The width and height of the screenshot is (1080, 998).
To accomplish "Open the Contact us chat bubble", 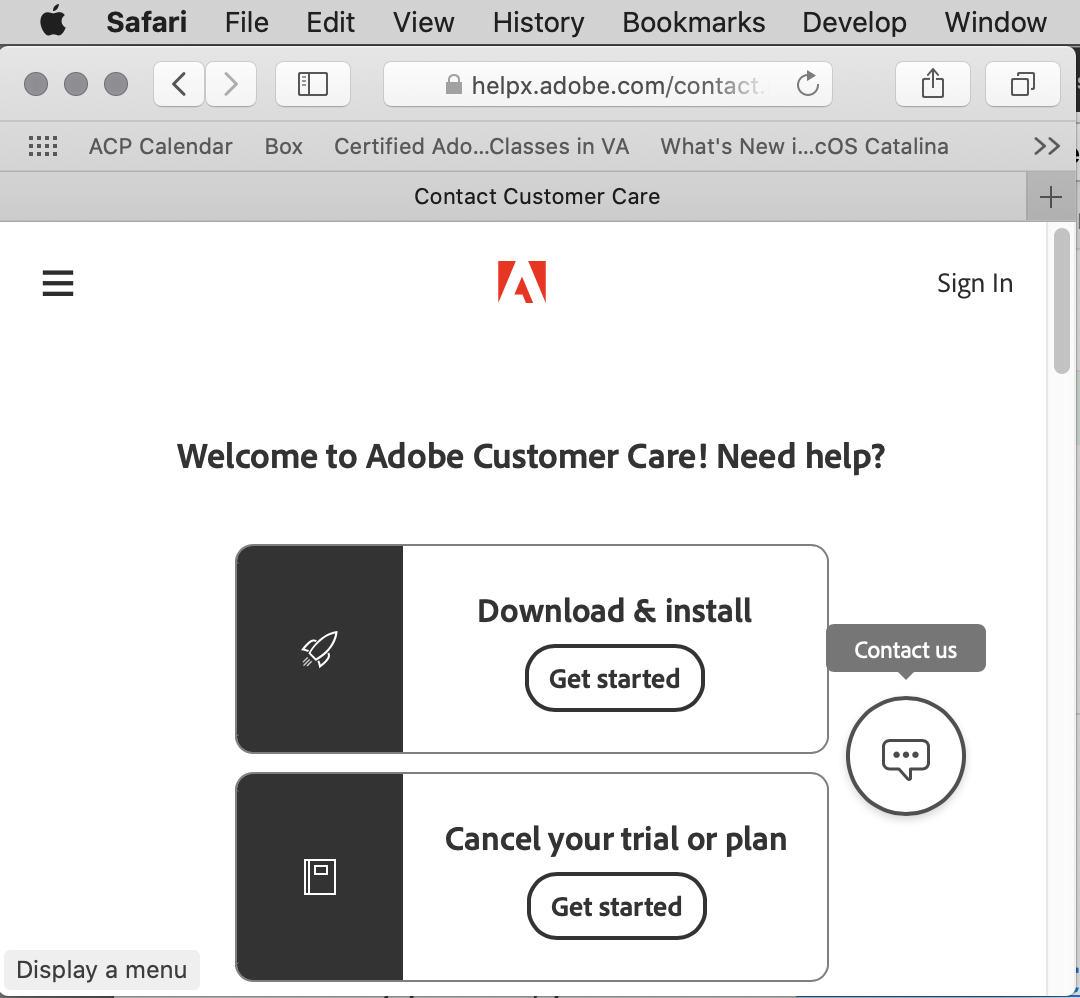I will point(905,757).
